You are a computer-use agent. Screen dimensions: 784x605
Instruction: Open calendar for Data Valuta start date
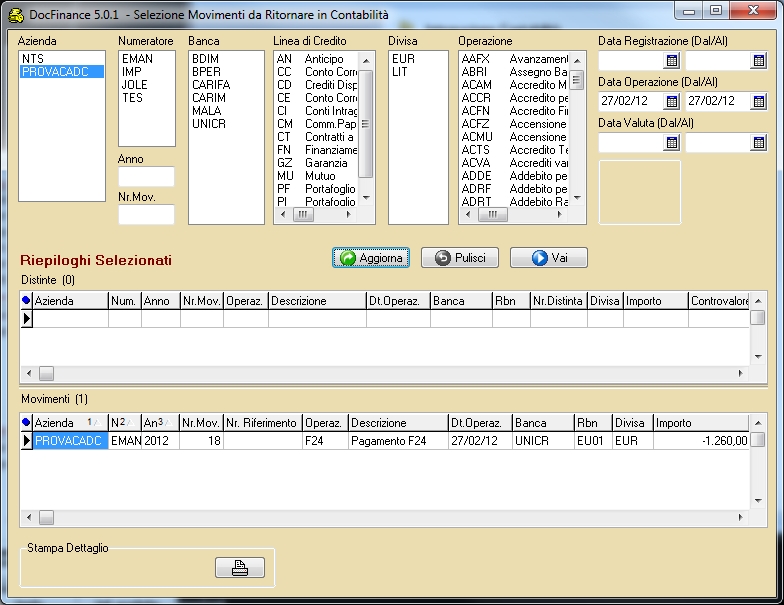click(x=672, y=143)
